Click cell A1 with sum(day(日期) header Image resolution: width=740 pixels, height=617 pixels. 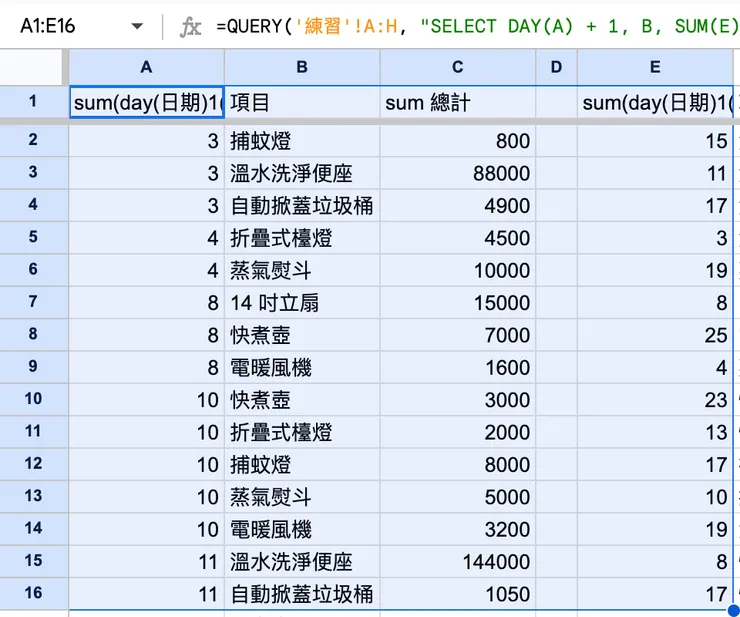[147, 102]
